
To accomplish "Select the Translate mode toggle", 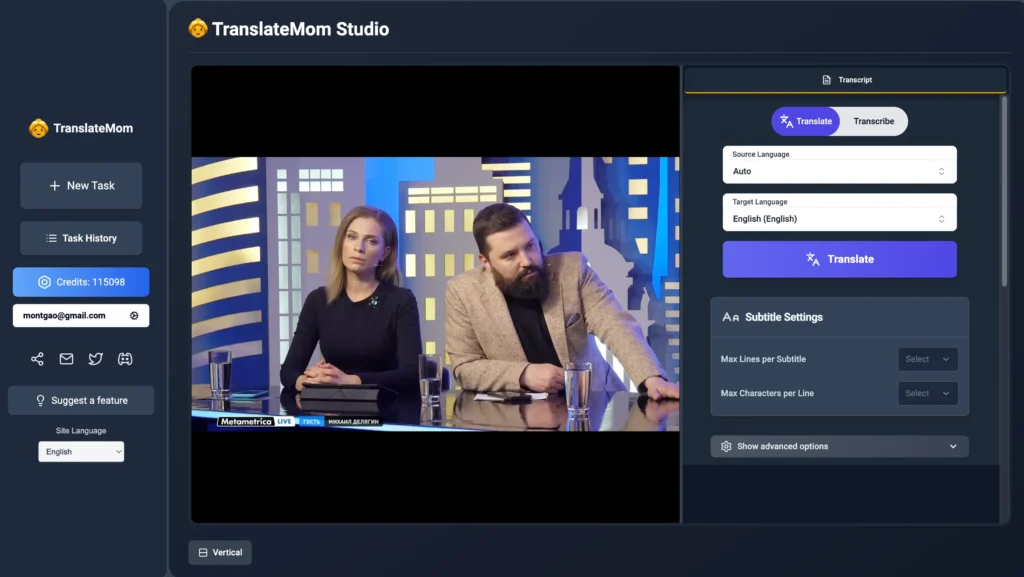I will click(x=806, y=121).
